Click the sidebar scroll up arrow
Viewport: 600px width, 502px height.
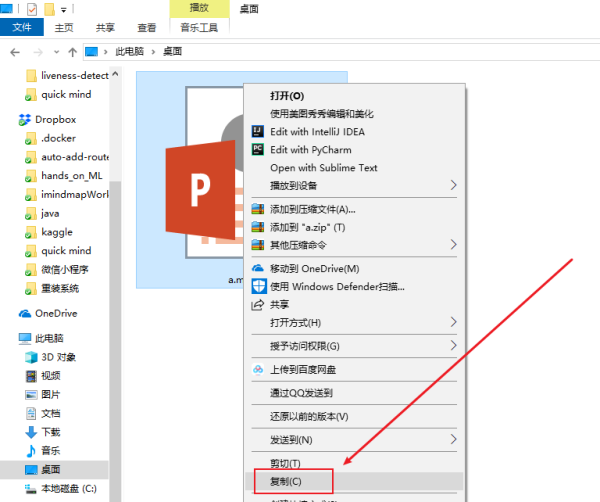115,74
